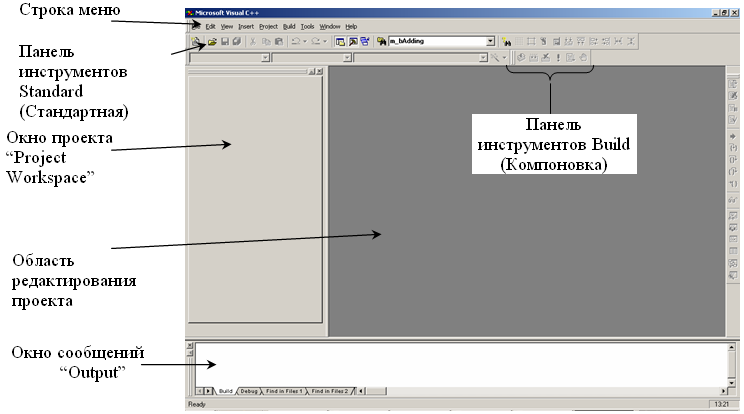Open the Tools menu

[309, 25]
